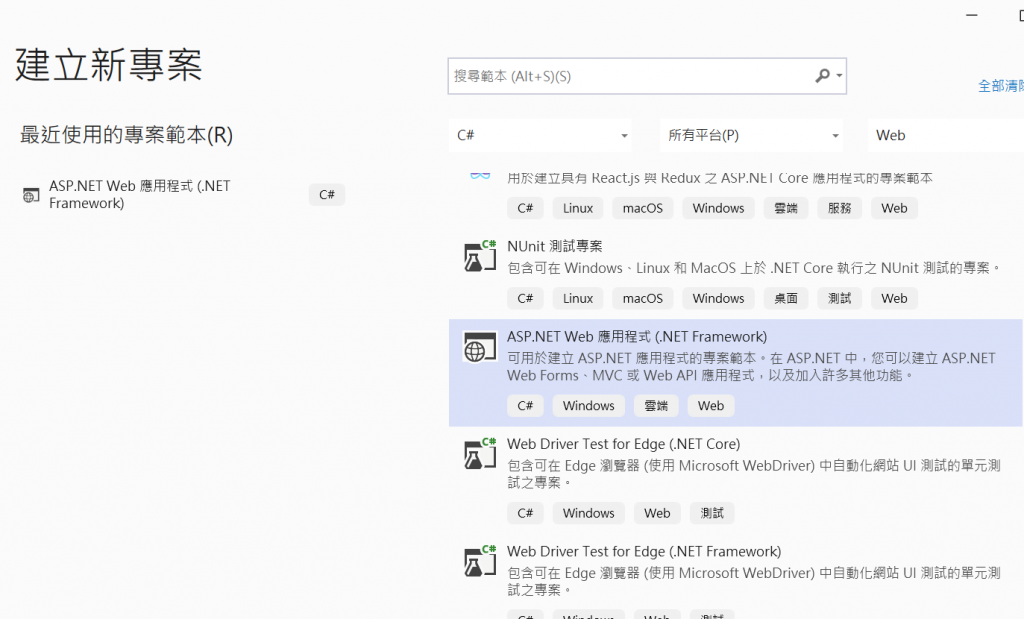This screenshot has width=1024, height=619.
Task: Click Linux tag on NUnit template
Action: (x=578, y=298)
